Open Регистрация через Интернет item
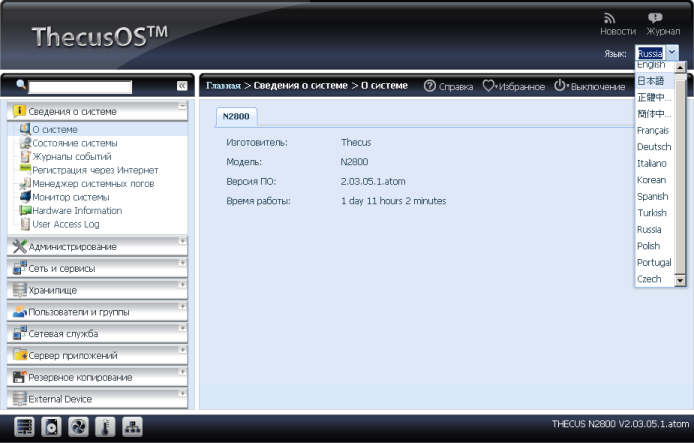Image resolution: width=694 pixels, height=443 pixels. coord(95,170)
